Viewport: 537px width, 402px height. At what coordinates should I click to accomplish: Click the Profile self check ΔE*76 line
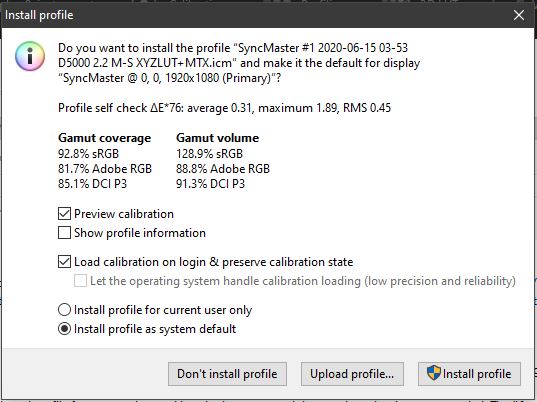pyautogui.click(x=224, y=108)
